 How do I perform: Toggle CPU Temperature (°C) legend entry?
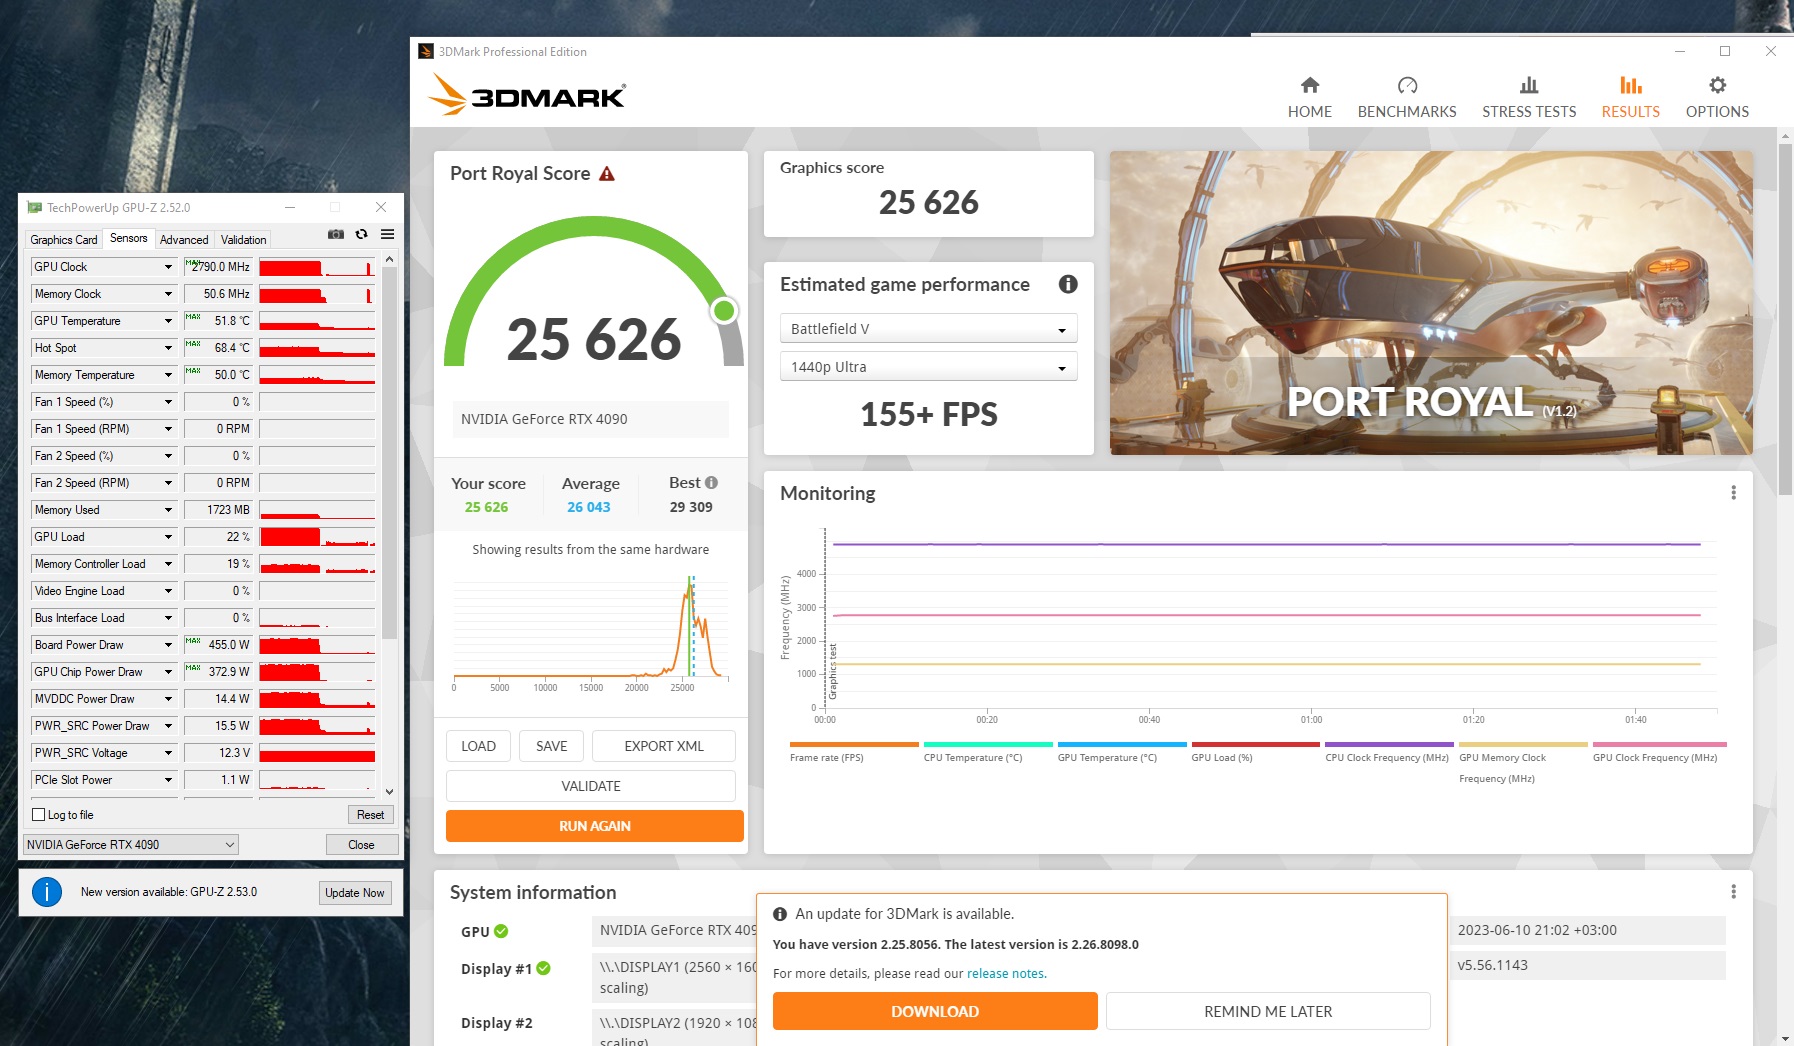(988, 752)
